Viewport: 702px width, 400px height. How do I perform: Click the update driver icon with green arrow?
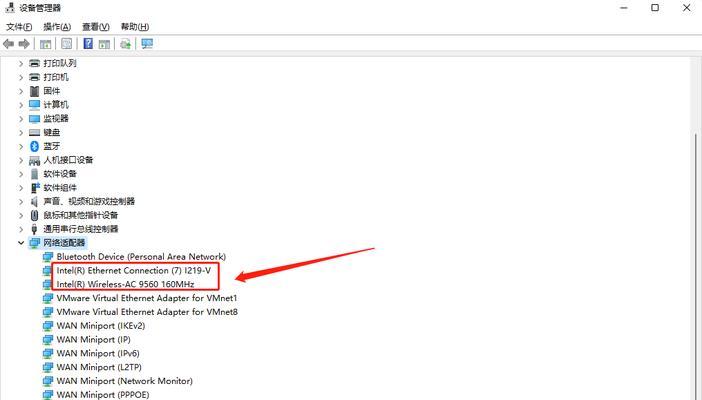point(126,44)
